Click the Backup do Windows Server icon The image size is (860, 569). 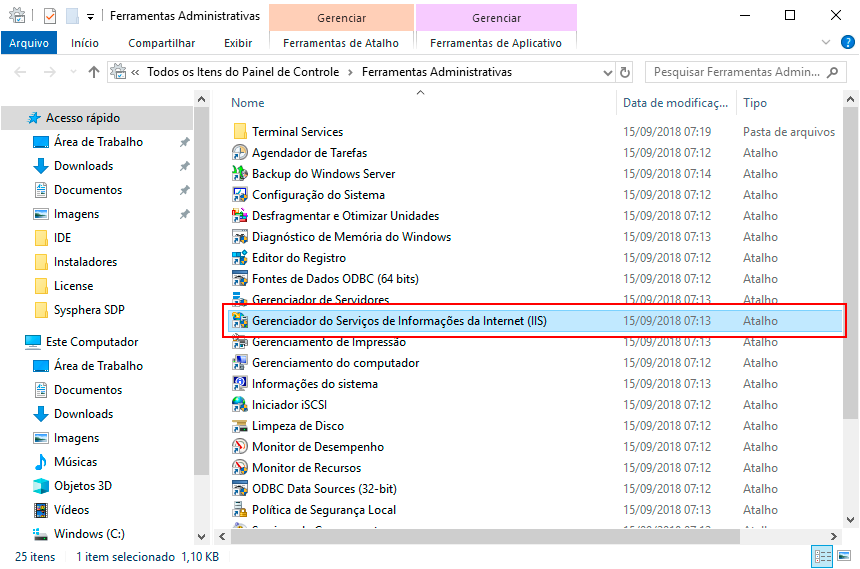[x=240, y=173]
